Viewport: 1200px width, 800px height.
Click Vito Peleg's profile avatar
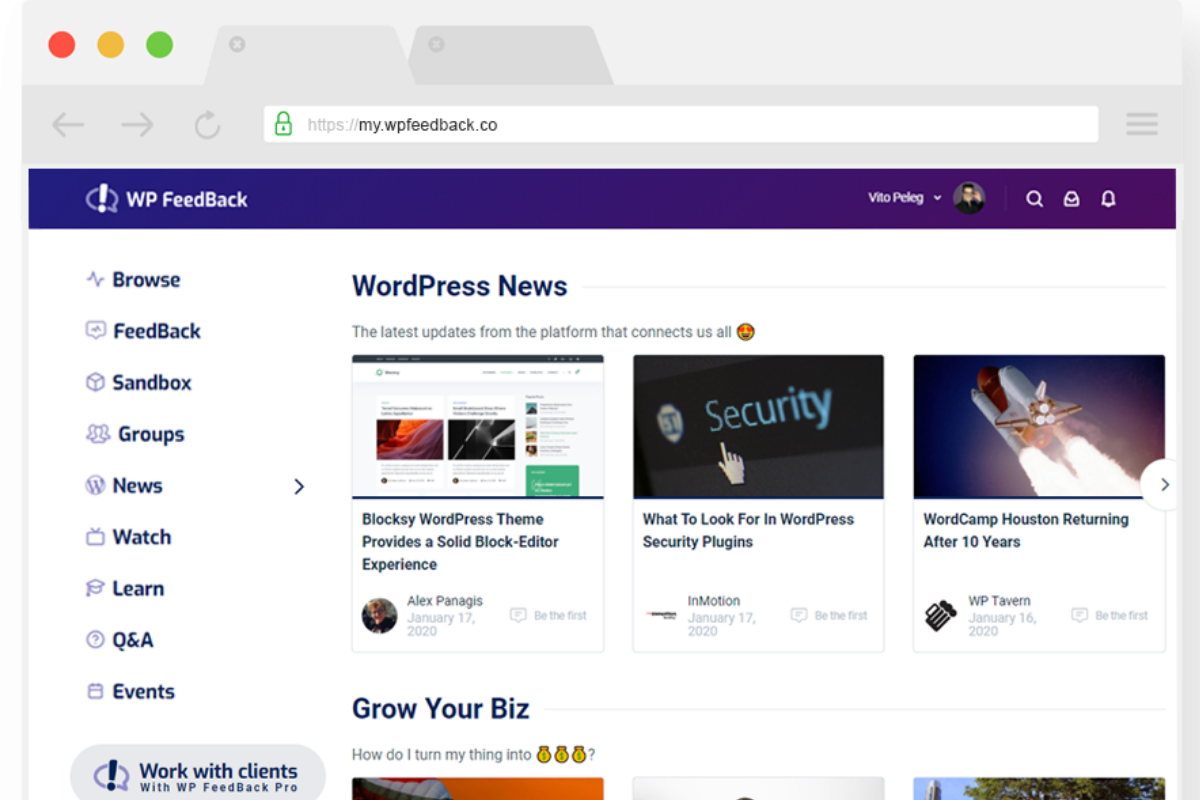pyautogui.click(x=969, y=198)
